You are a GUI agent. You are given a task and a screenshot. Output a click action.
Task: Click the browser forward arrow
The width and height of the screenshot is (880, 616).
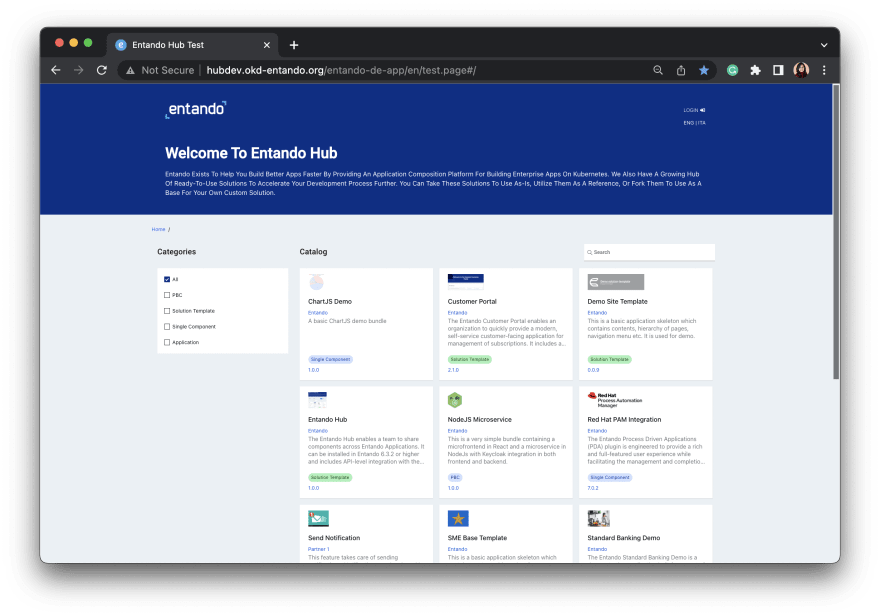[x=79, y=70]
